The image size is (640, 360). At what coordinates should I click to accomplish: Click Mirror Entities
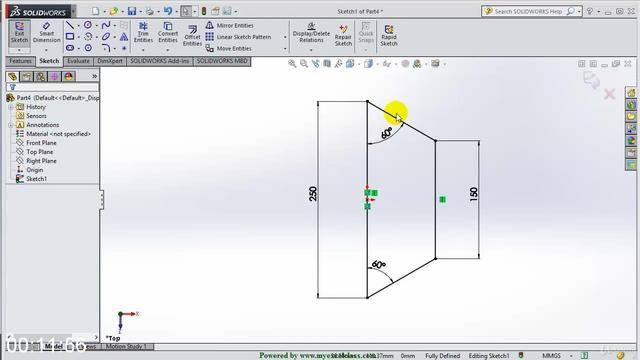[x=229, y=25]
